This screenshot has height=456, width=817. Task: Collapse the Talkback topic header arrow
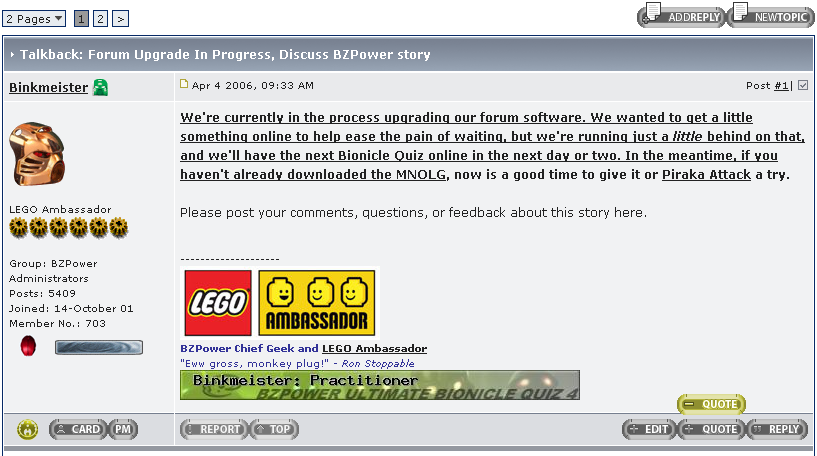tap(12, 55)
